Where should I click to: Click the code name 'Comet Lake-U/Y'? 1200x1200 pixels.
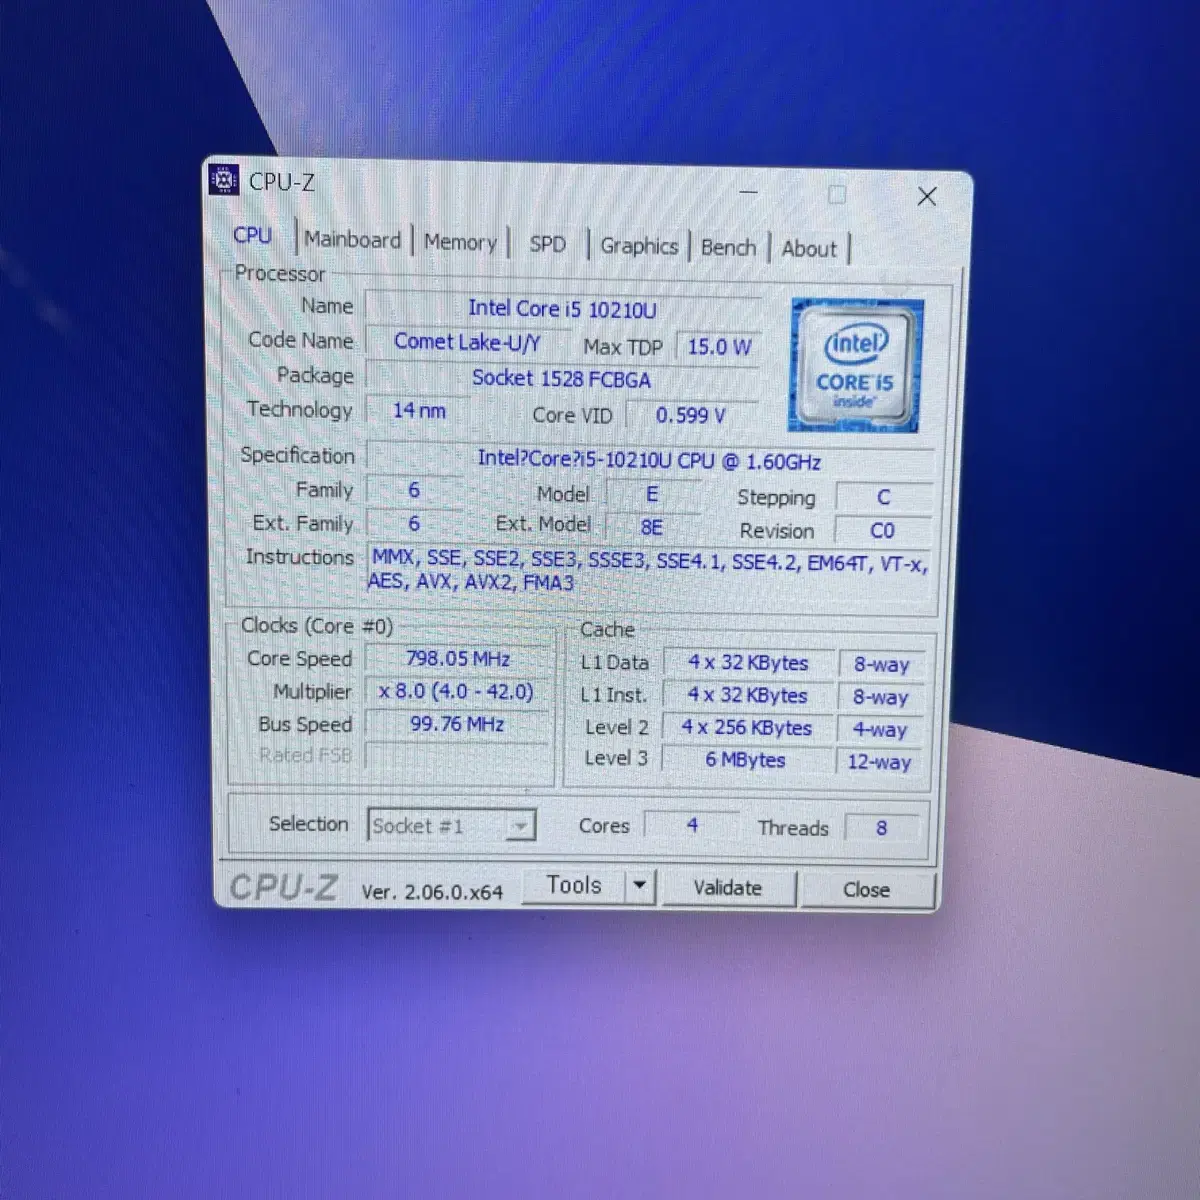click(467, 342)
